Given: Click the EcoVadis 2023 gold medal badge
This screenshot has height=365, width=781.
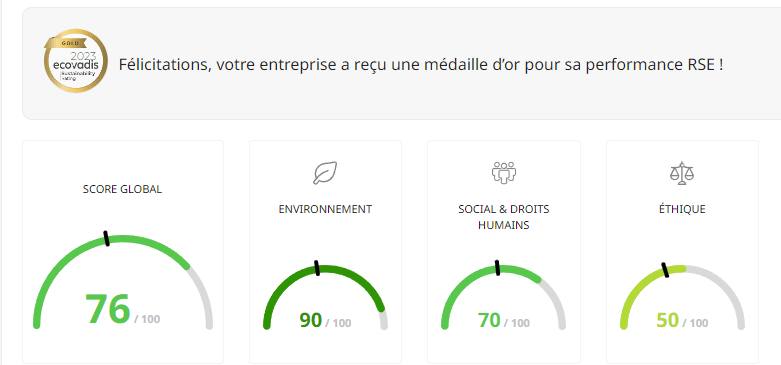Looking at the screenshot, I should pos(76,61).
